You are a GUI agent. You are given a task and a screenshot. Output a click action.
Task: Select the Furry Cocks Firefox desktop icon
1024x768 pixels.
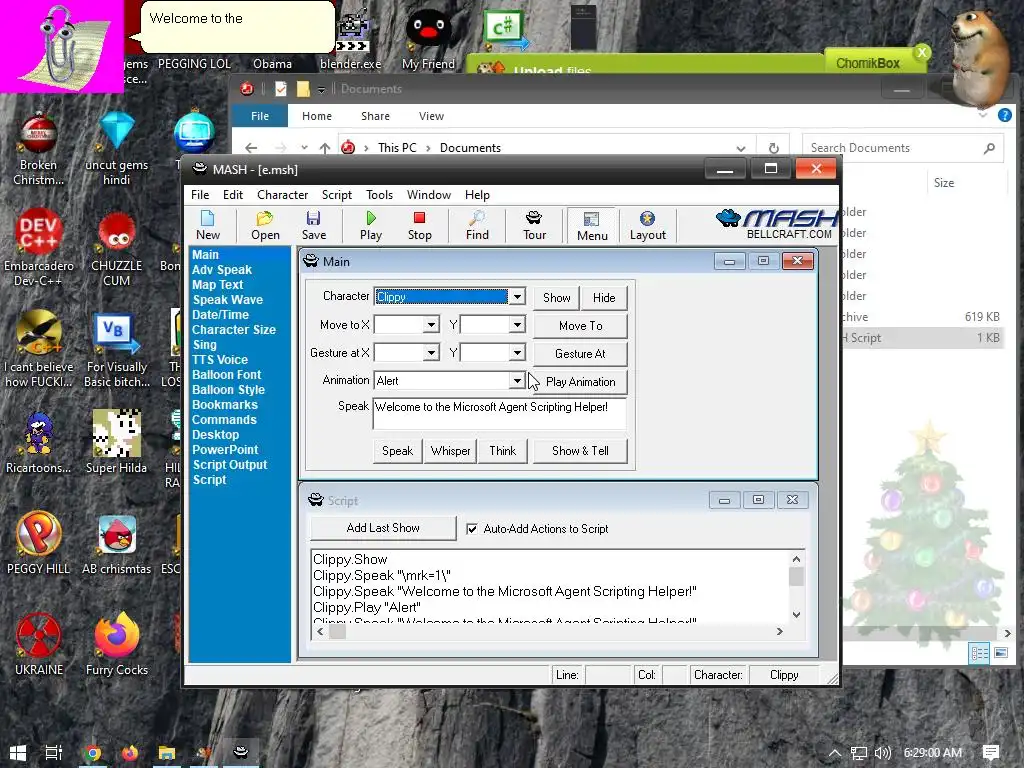click(x=116, y=644)
